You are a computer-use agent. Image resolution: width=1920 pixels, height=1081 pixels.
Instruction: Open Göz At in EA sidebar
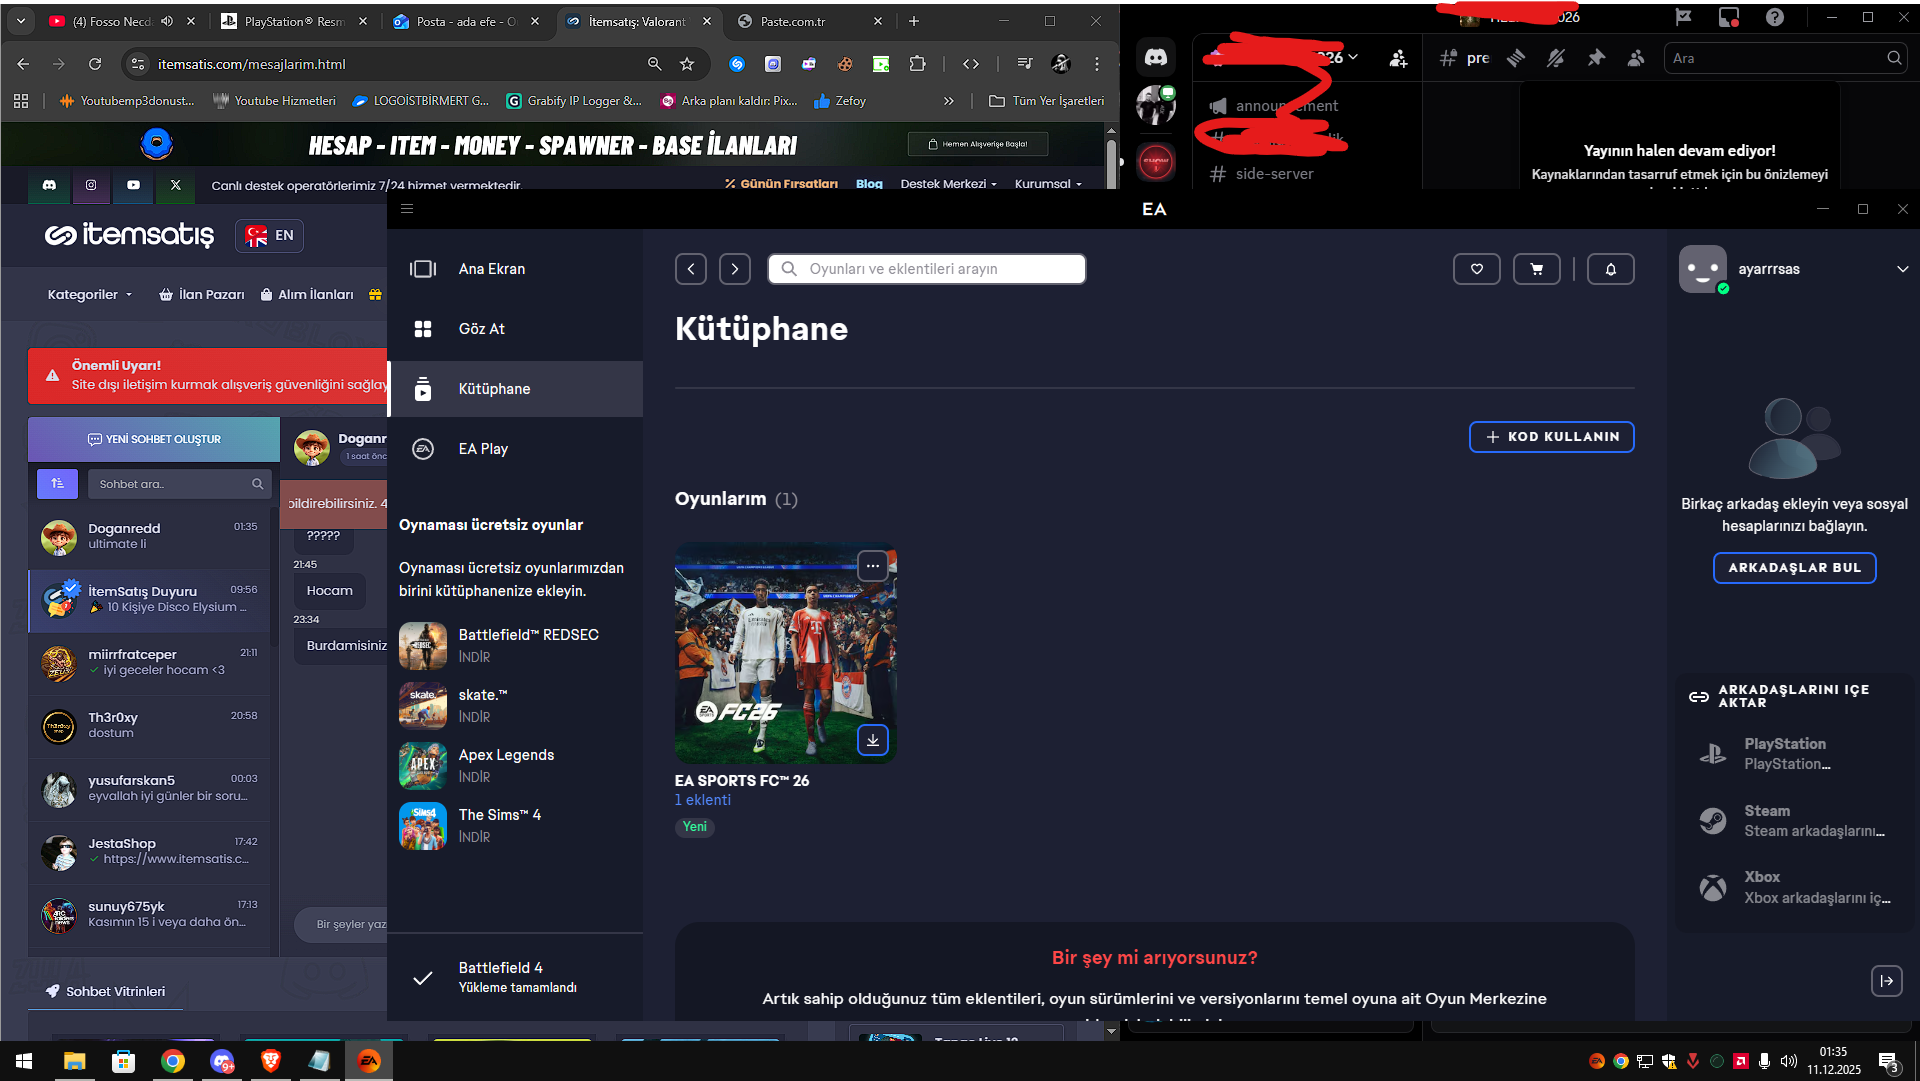[x=515, y=329]
